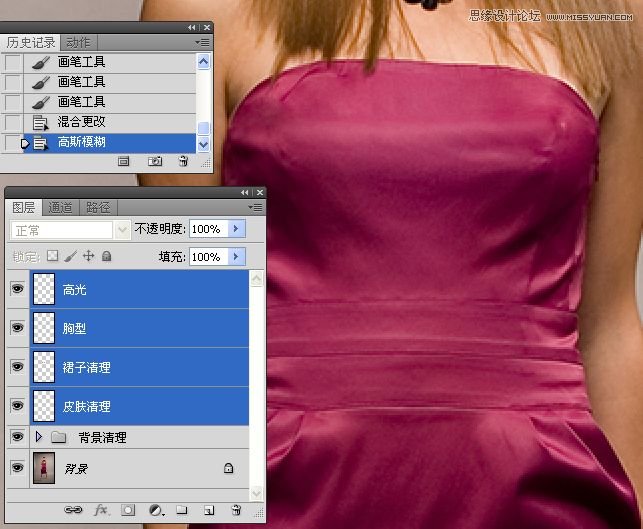The width and height of the screenshot is (643, 529).
Task: Lock all padlock icon
Action: 107,256
